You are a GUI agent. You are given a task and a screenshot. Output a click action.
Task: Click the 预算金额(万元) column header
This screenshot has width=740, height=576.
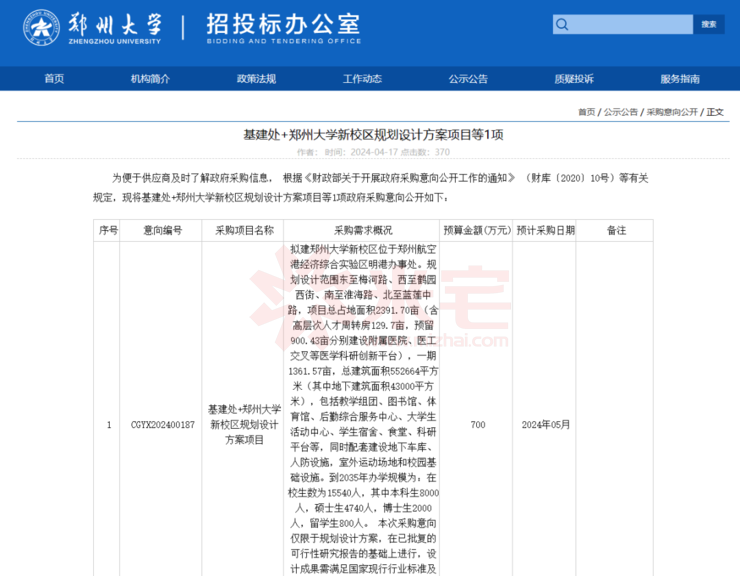coord(477,230)
